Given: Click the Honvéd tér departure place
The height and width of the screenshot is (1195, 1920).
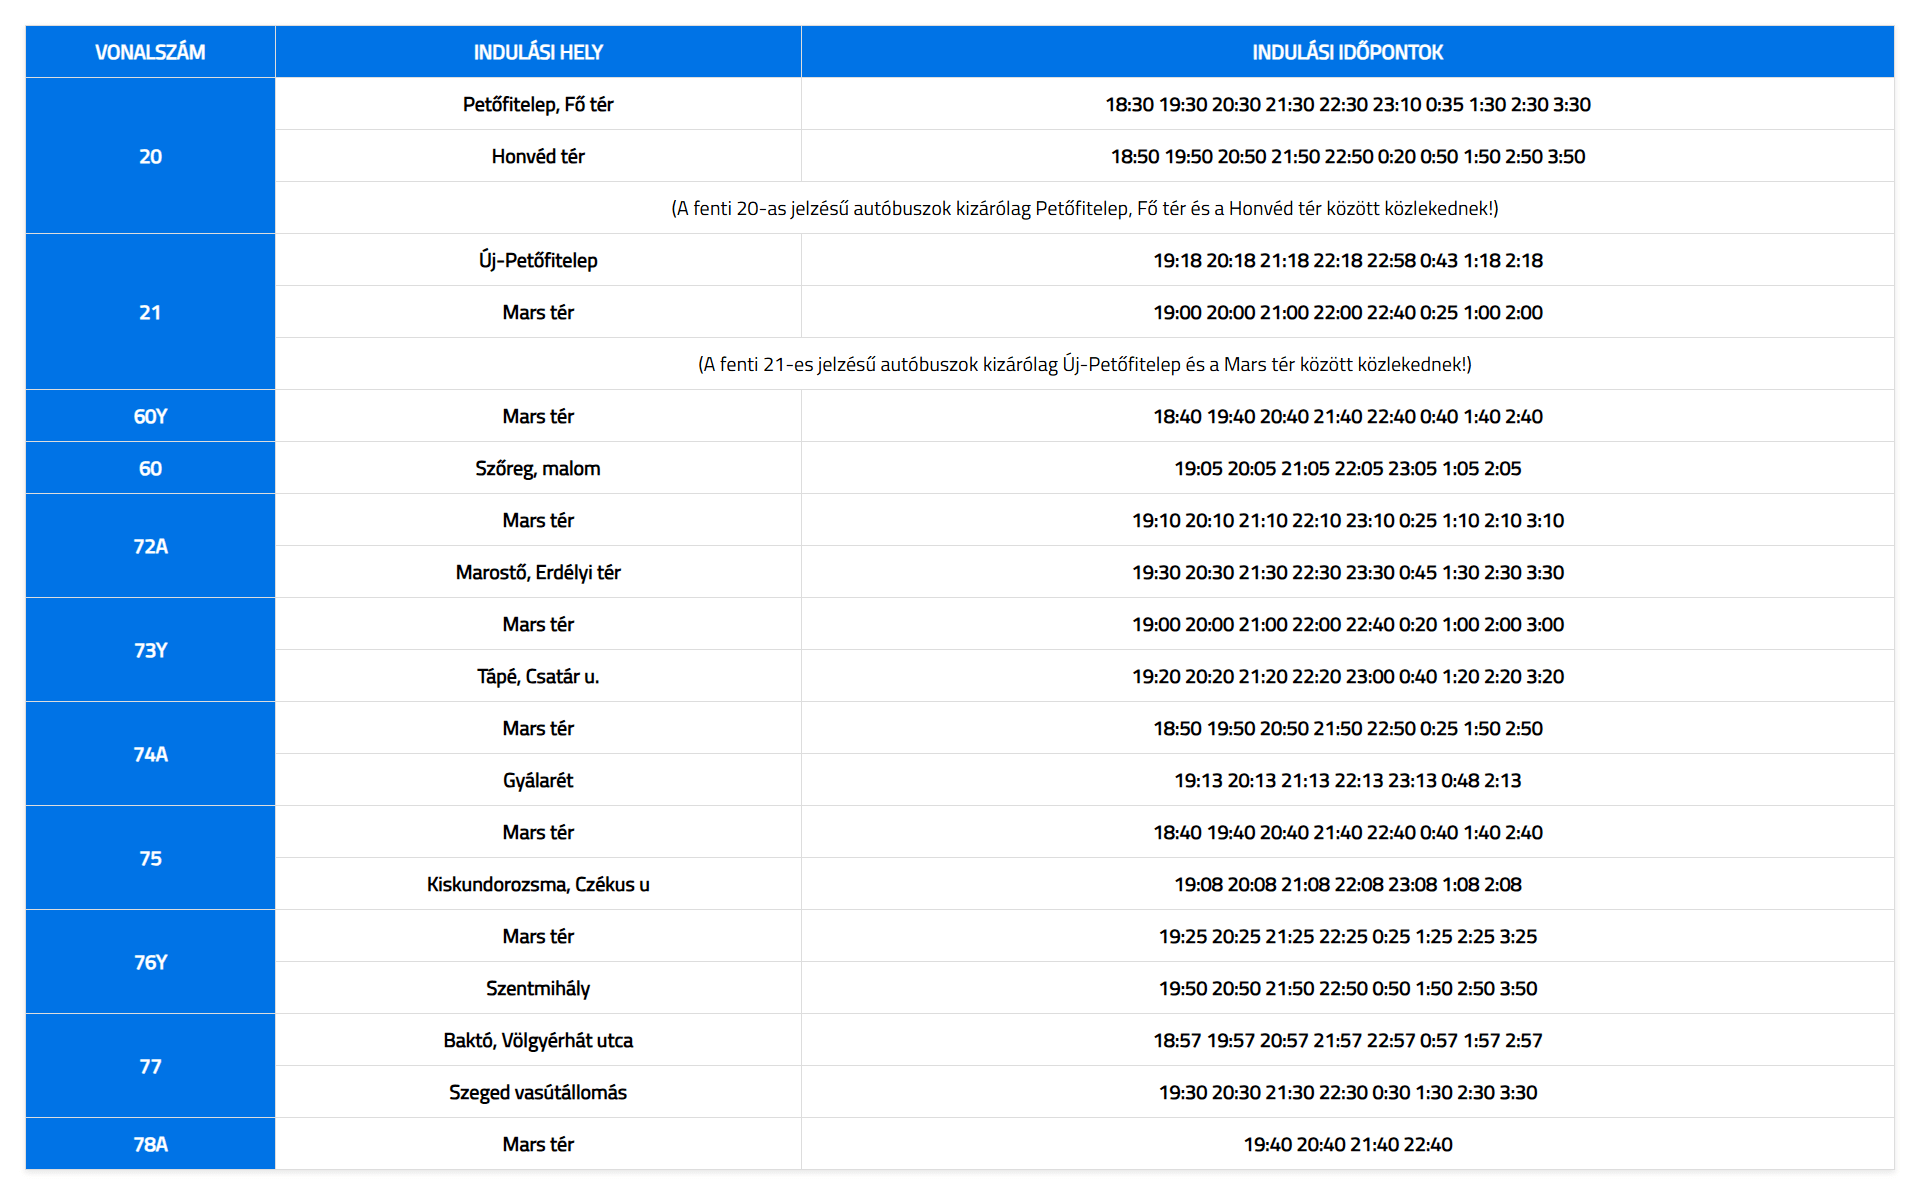Looking at the screenshot, I should coord(538,156).
